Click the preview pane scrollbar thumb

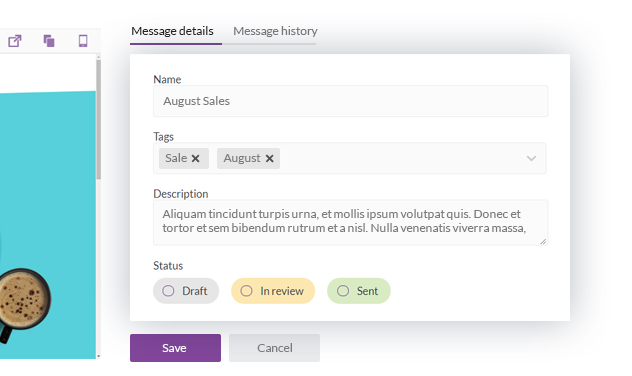click(98, 119)
